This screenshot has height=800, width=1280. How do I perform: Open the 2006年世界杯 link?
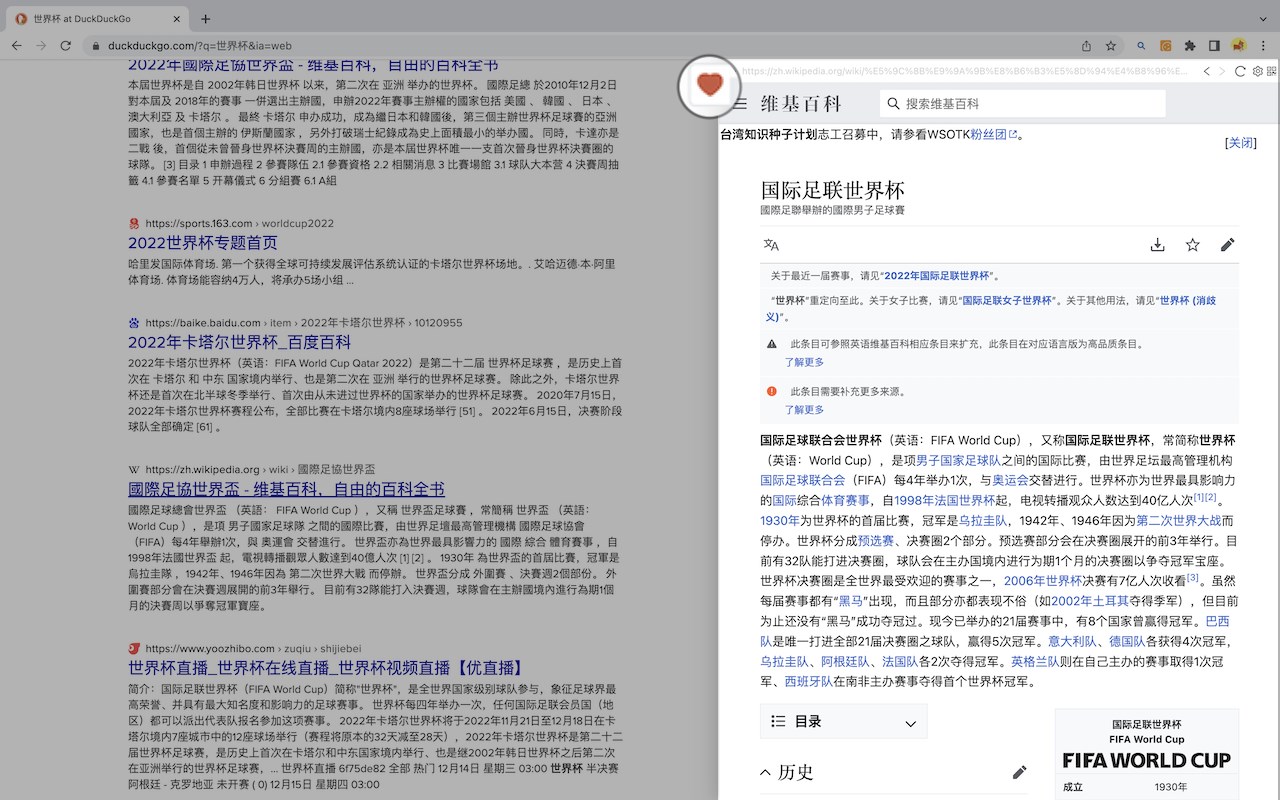pos(1043,580)
